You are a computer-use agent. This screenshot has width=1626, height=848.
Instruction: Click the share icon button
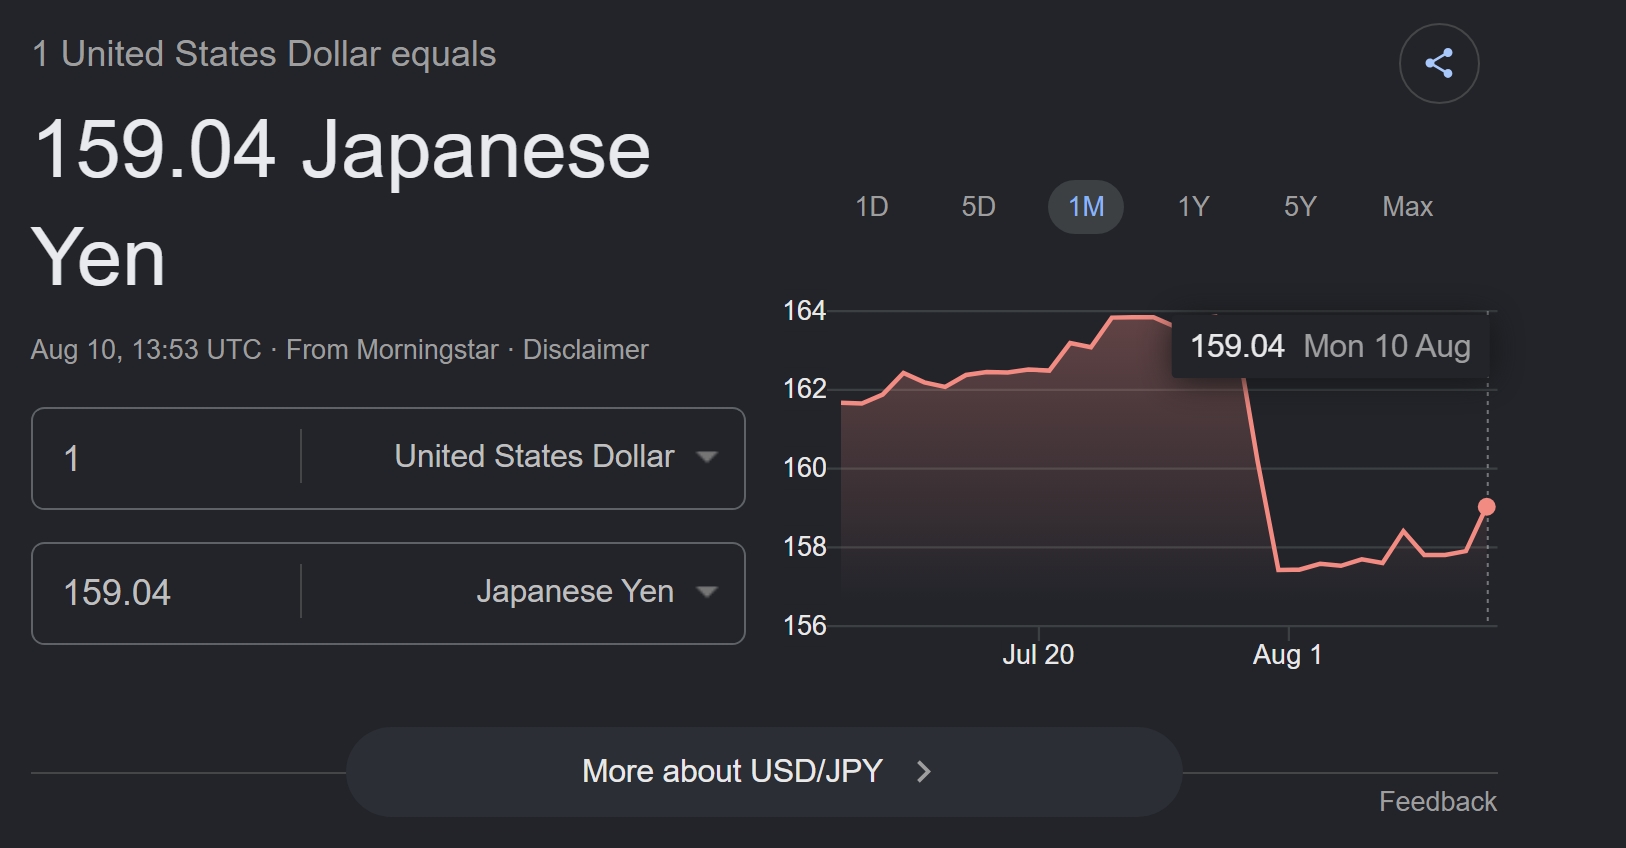tap(1438, 63)
